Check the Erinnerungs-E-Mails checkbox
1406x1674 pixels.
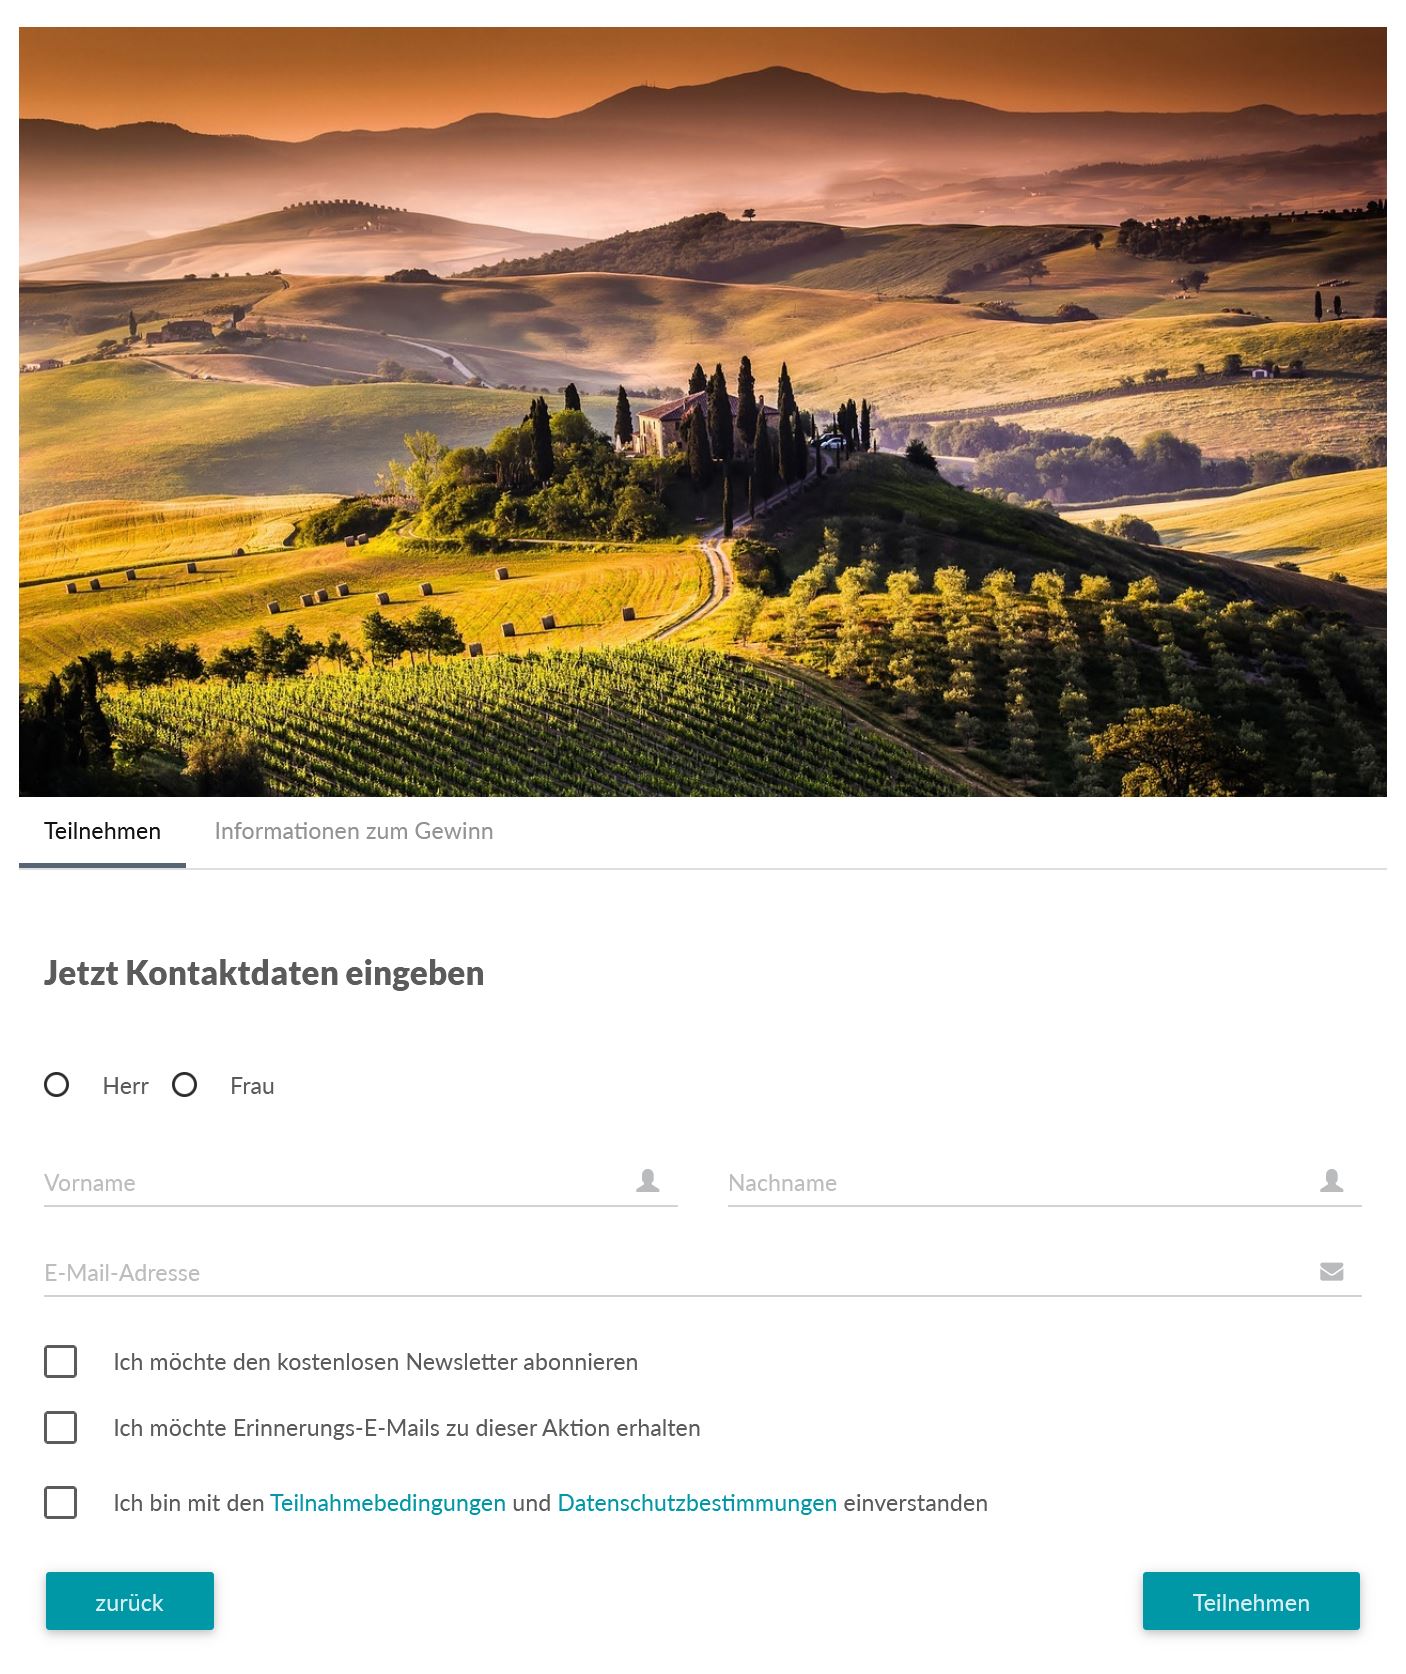[61, 1427]
